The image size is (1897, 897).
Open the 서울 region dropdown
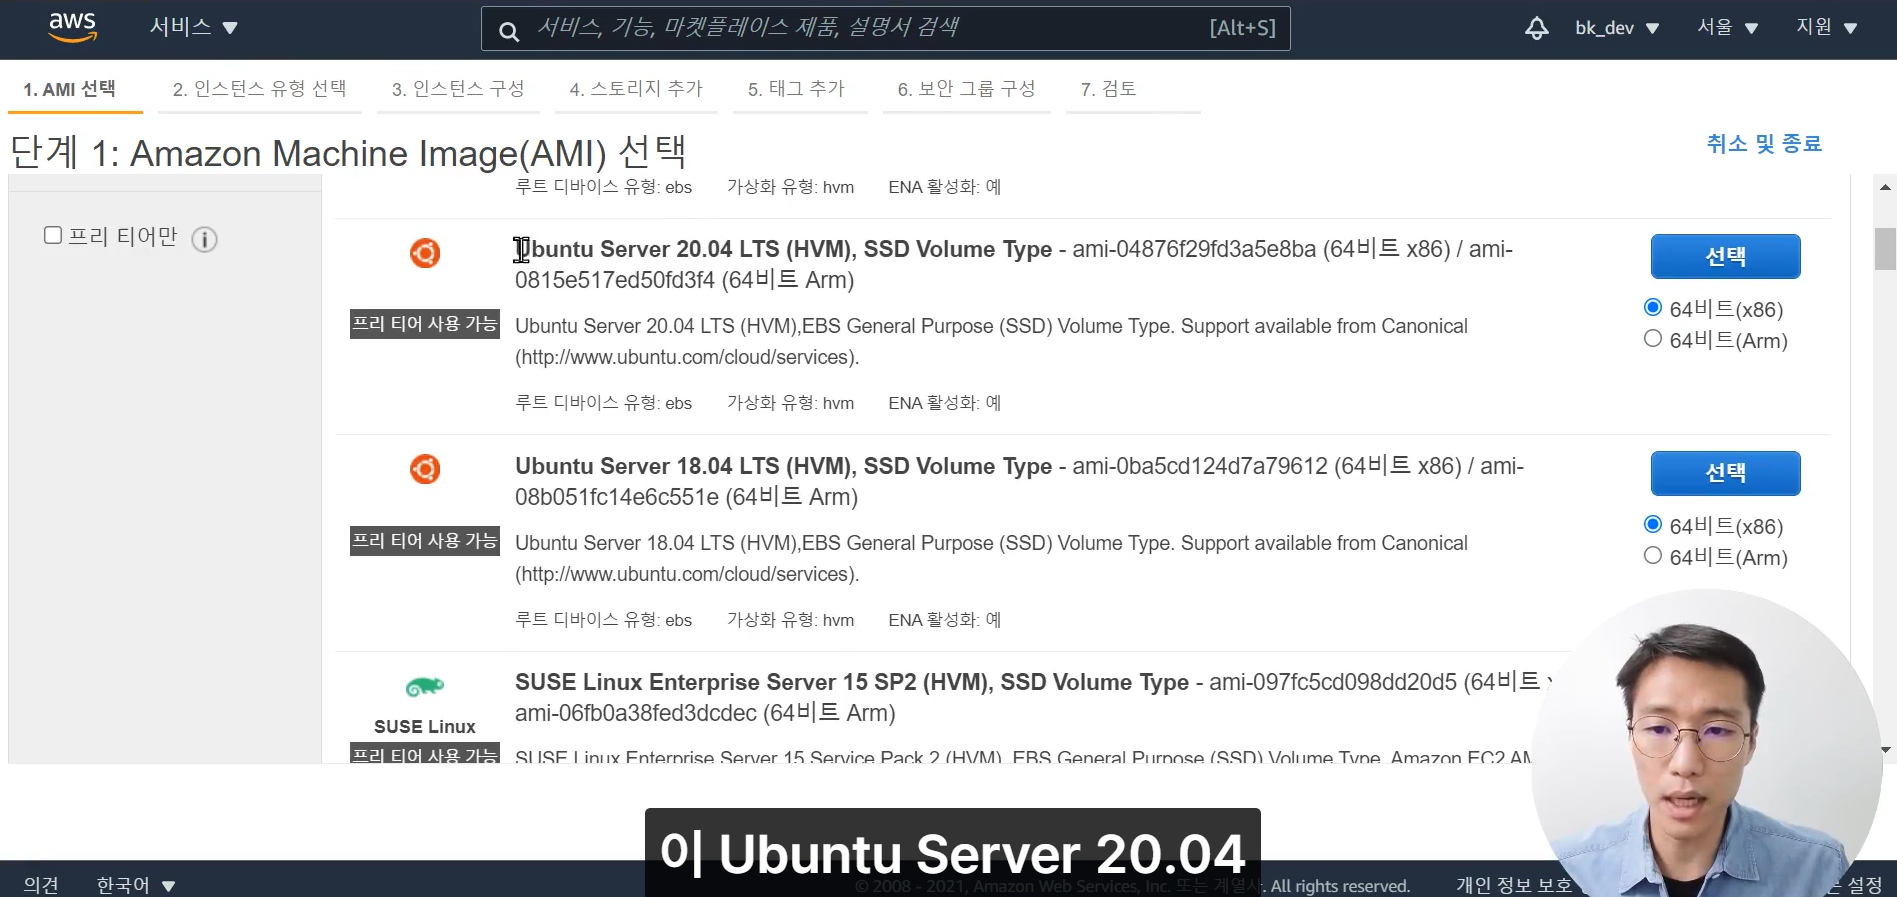pos(1727,27)
